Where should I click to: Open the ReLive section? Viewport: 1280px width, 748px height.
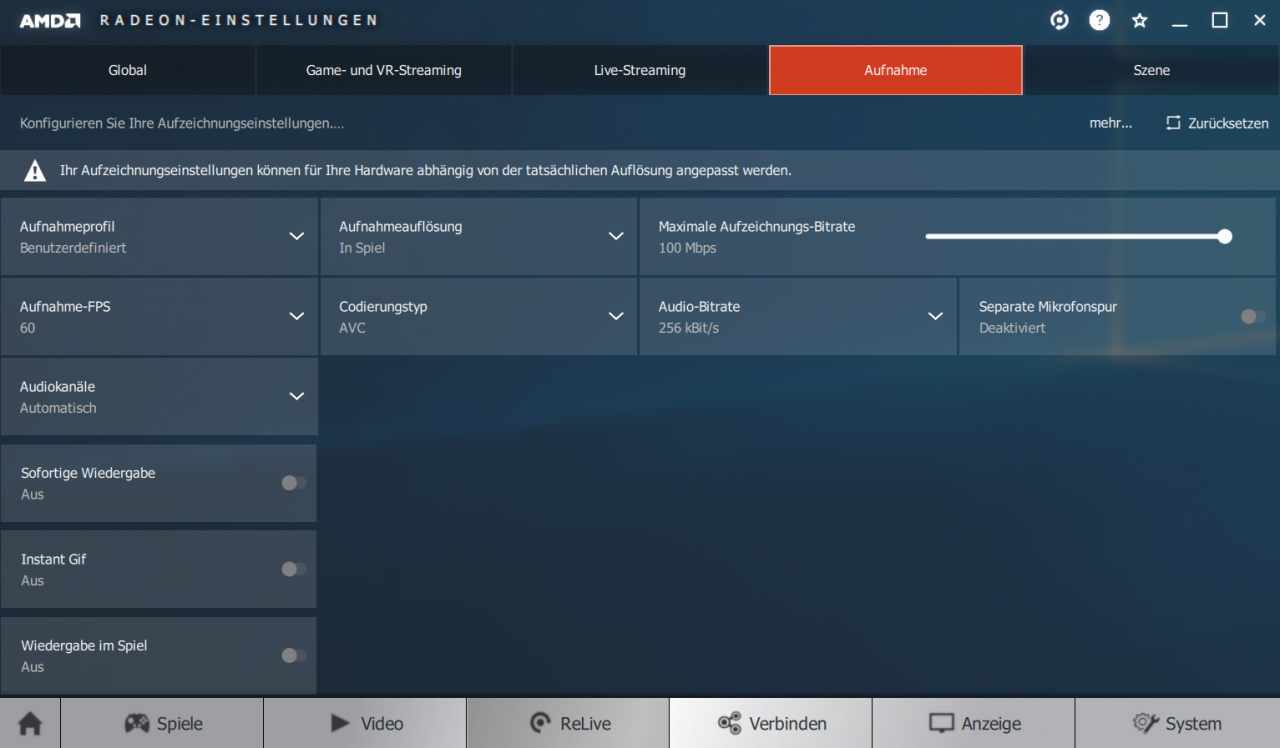(x=568, y=724)
